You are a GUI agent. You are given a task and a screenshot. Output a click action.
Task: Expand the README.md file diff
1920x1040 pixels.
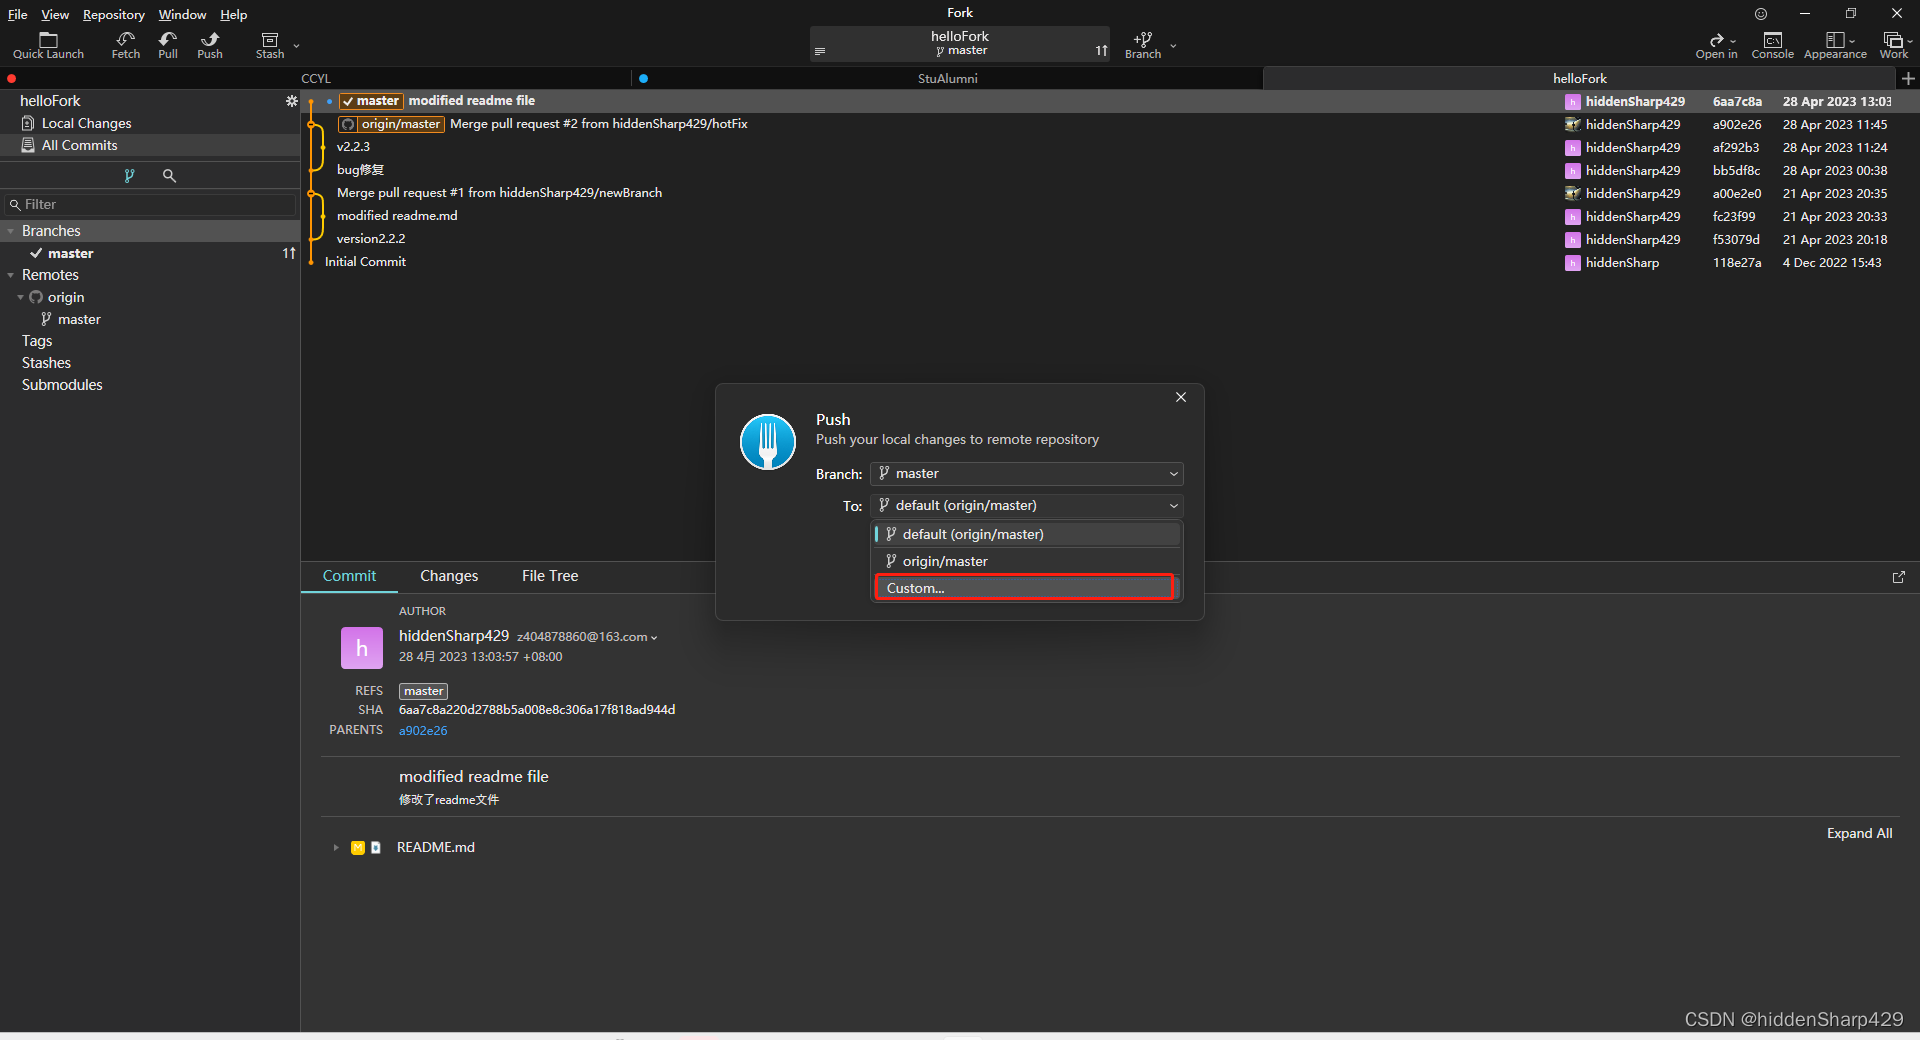click(336, 848)
